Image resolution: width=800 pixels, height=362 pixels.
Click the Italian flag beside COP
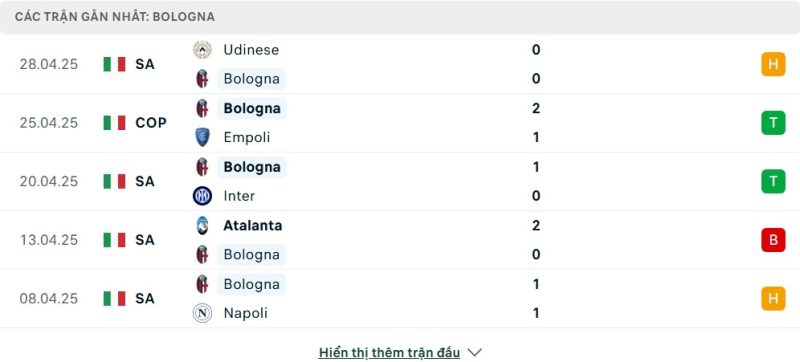coord(114,123)
